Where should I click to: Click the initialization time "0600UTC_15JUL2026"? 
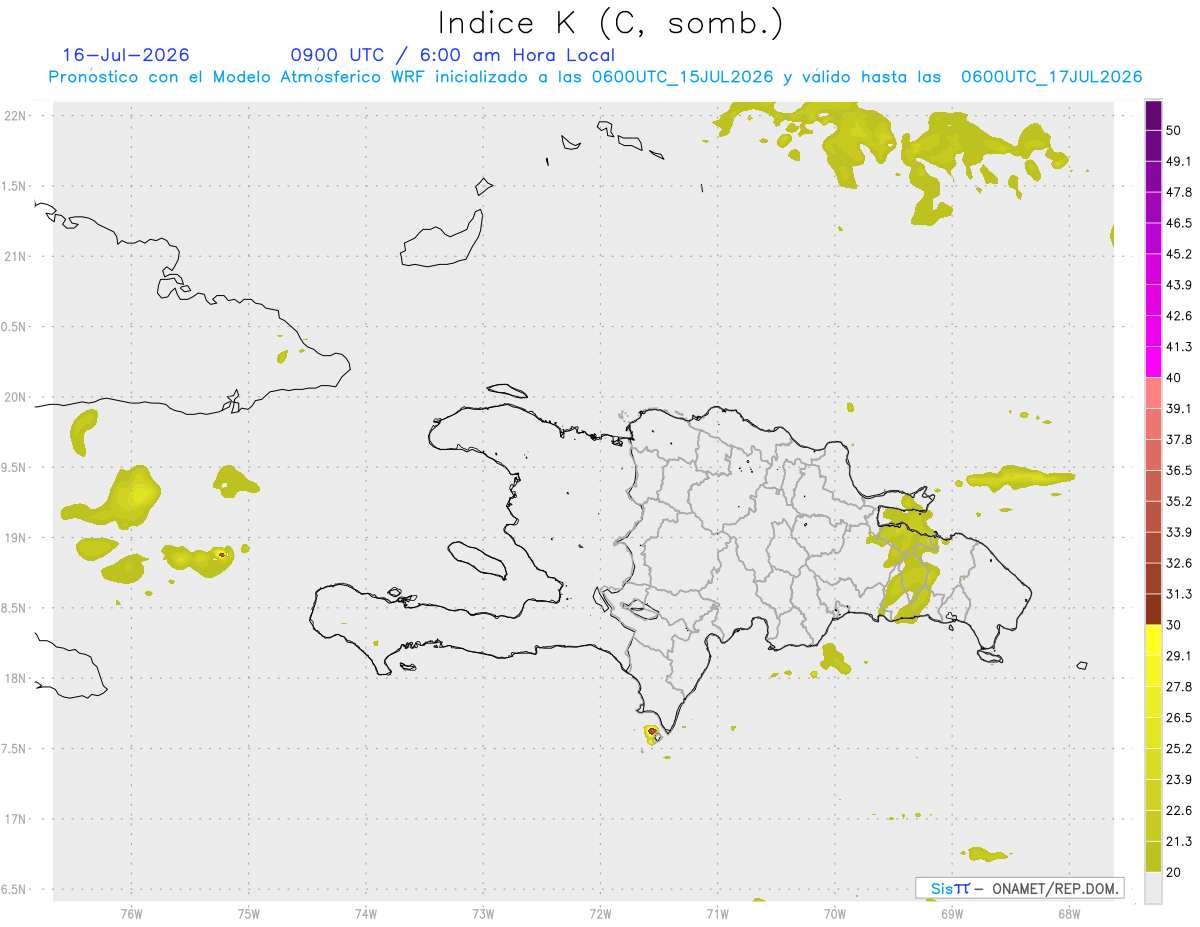683,77
